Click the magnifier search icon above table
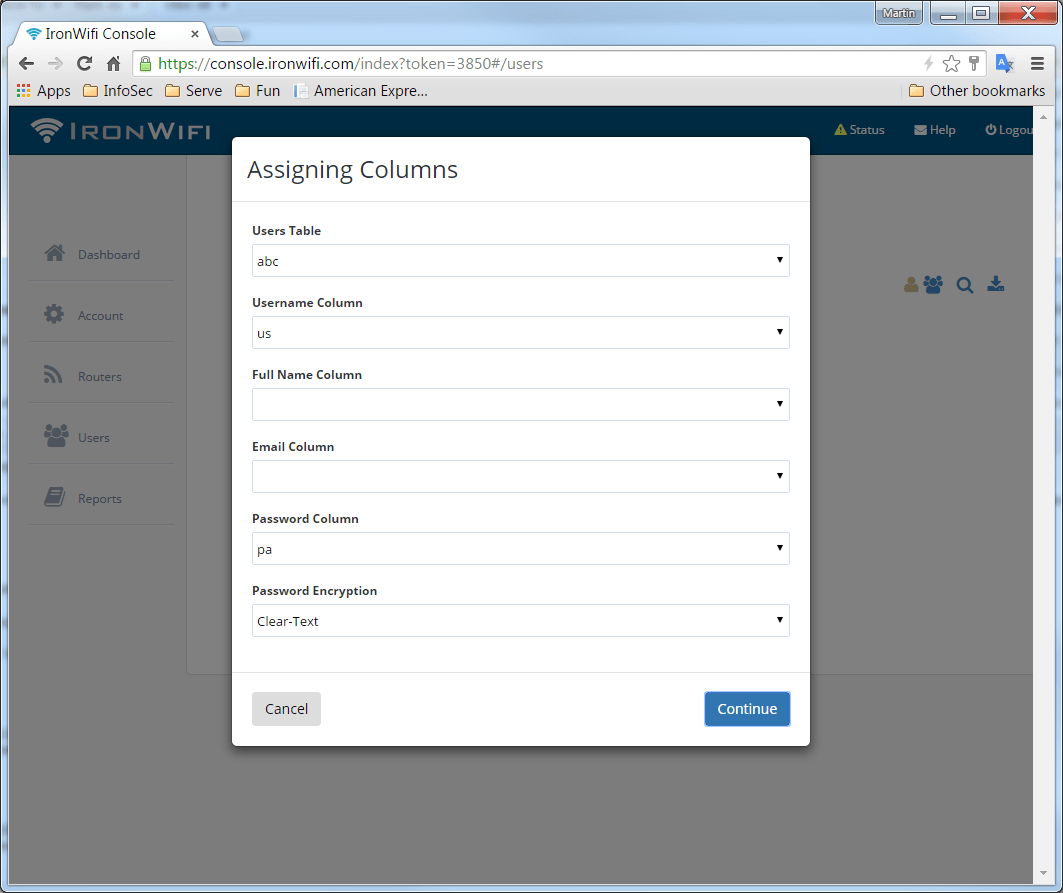The width and height of the screenshot is (1063, 893). [x=965, y=285]
